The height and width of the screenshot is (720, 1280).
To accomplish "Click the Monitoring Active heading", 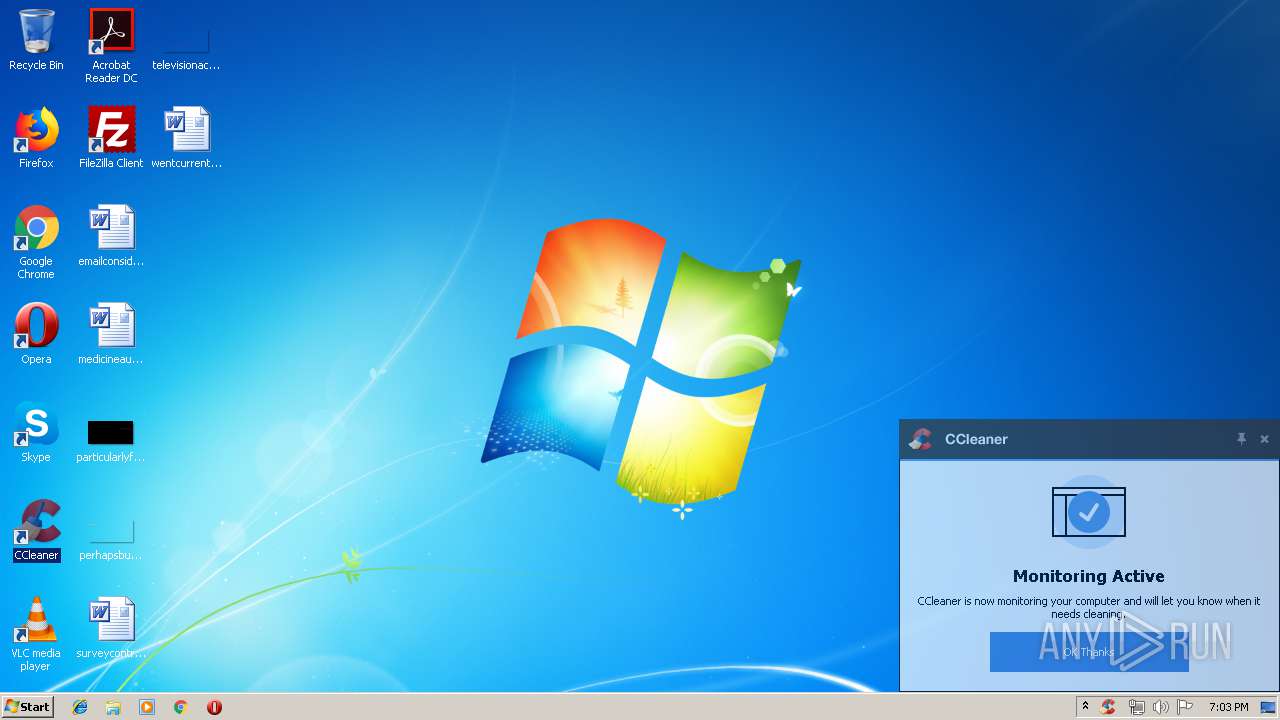I will tap(1088, 576).
